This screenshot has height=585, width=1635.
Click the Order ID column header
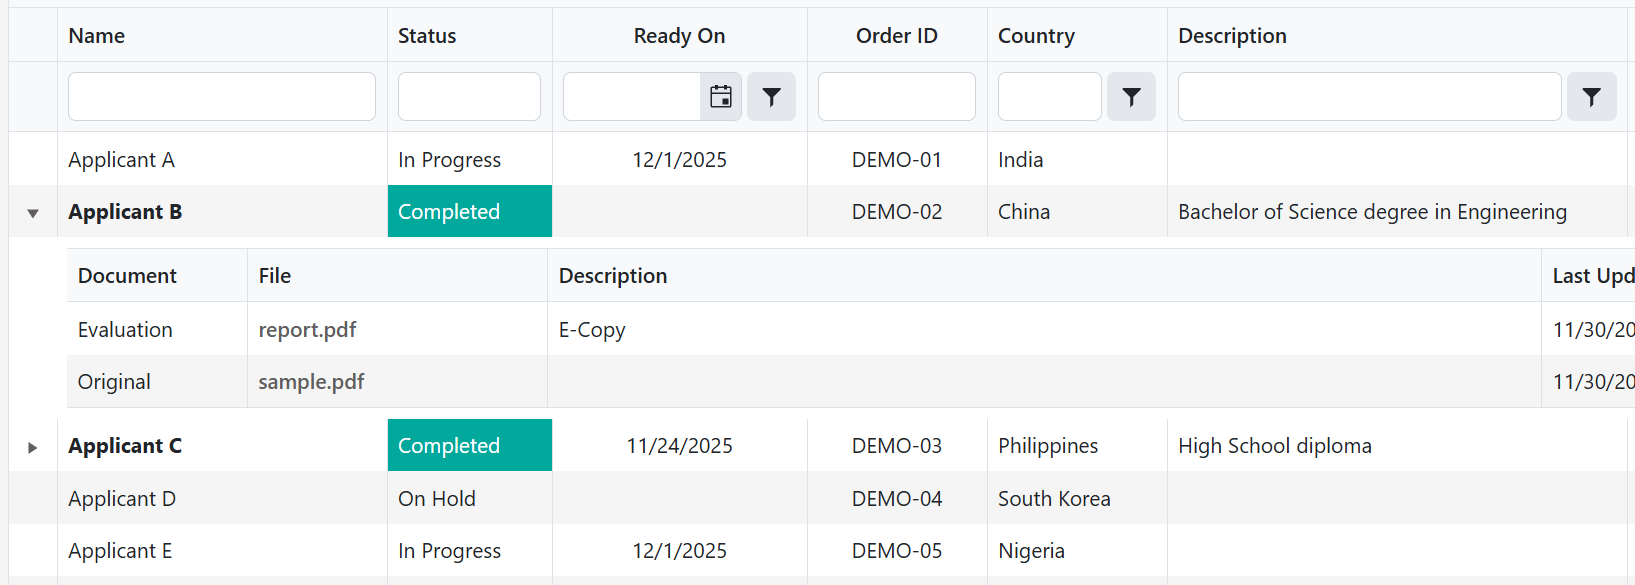(896, 36)
